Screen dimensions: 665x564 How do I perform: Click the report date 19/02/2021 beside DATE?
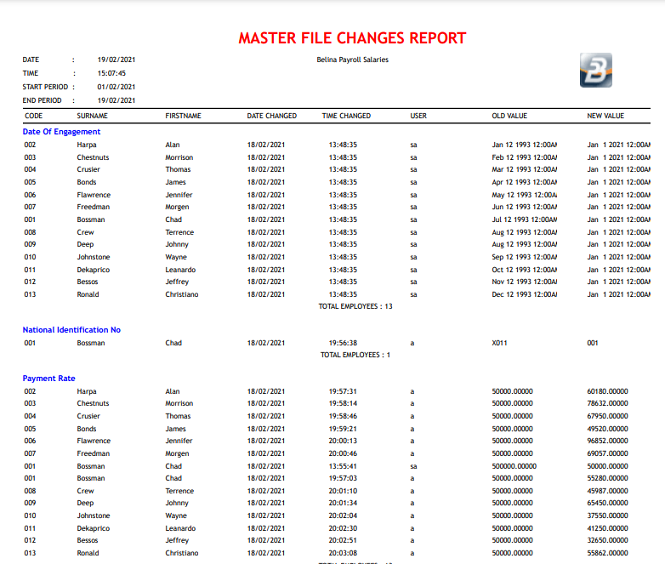click(116, 60)
